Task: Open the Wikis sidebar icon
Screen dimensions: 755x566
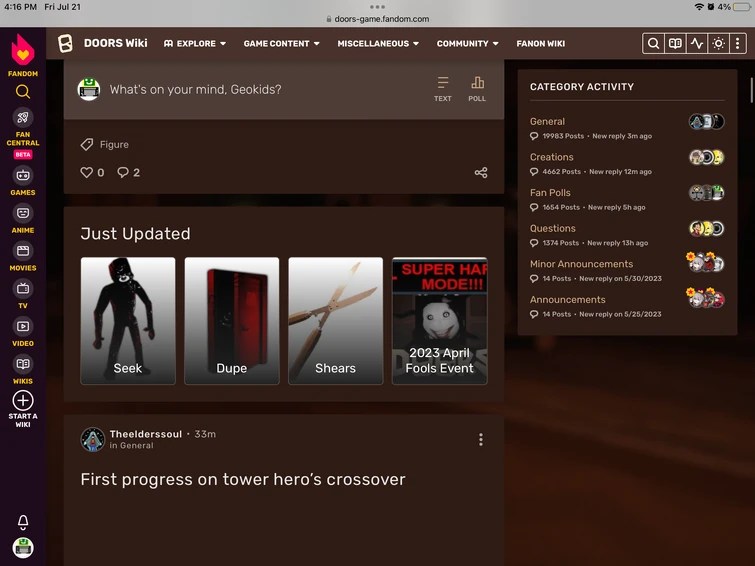Action: [23, 364]
